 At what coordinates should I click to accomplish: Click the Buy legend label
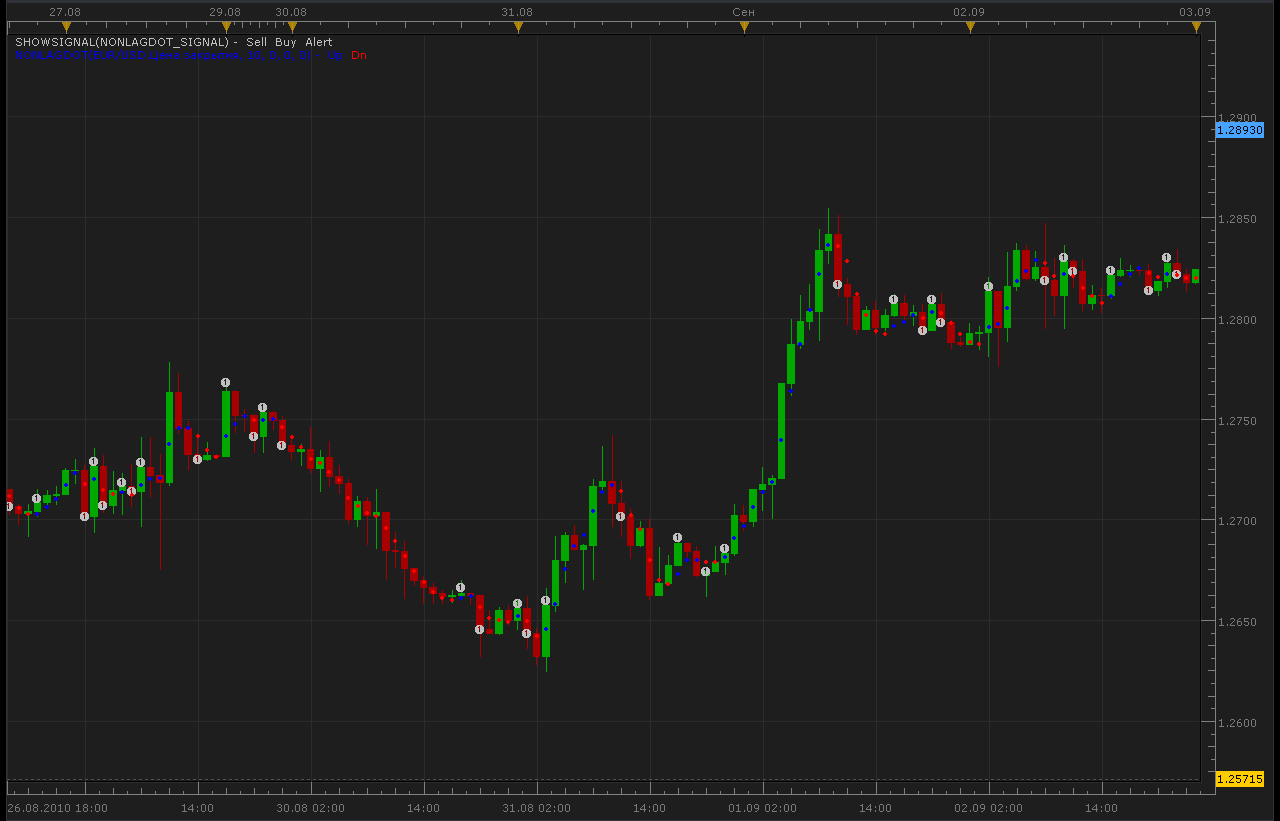pyautogui.click(x=287, y=42)
